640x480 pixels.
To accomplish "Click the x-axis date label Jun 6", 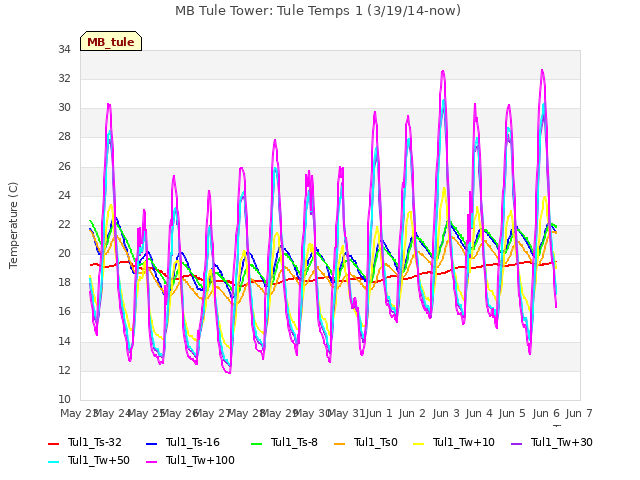I will 546,413.
